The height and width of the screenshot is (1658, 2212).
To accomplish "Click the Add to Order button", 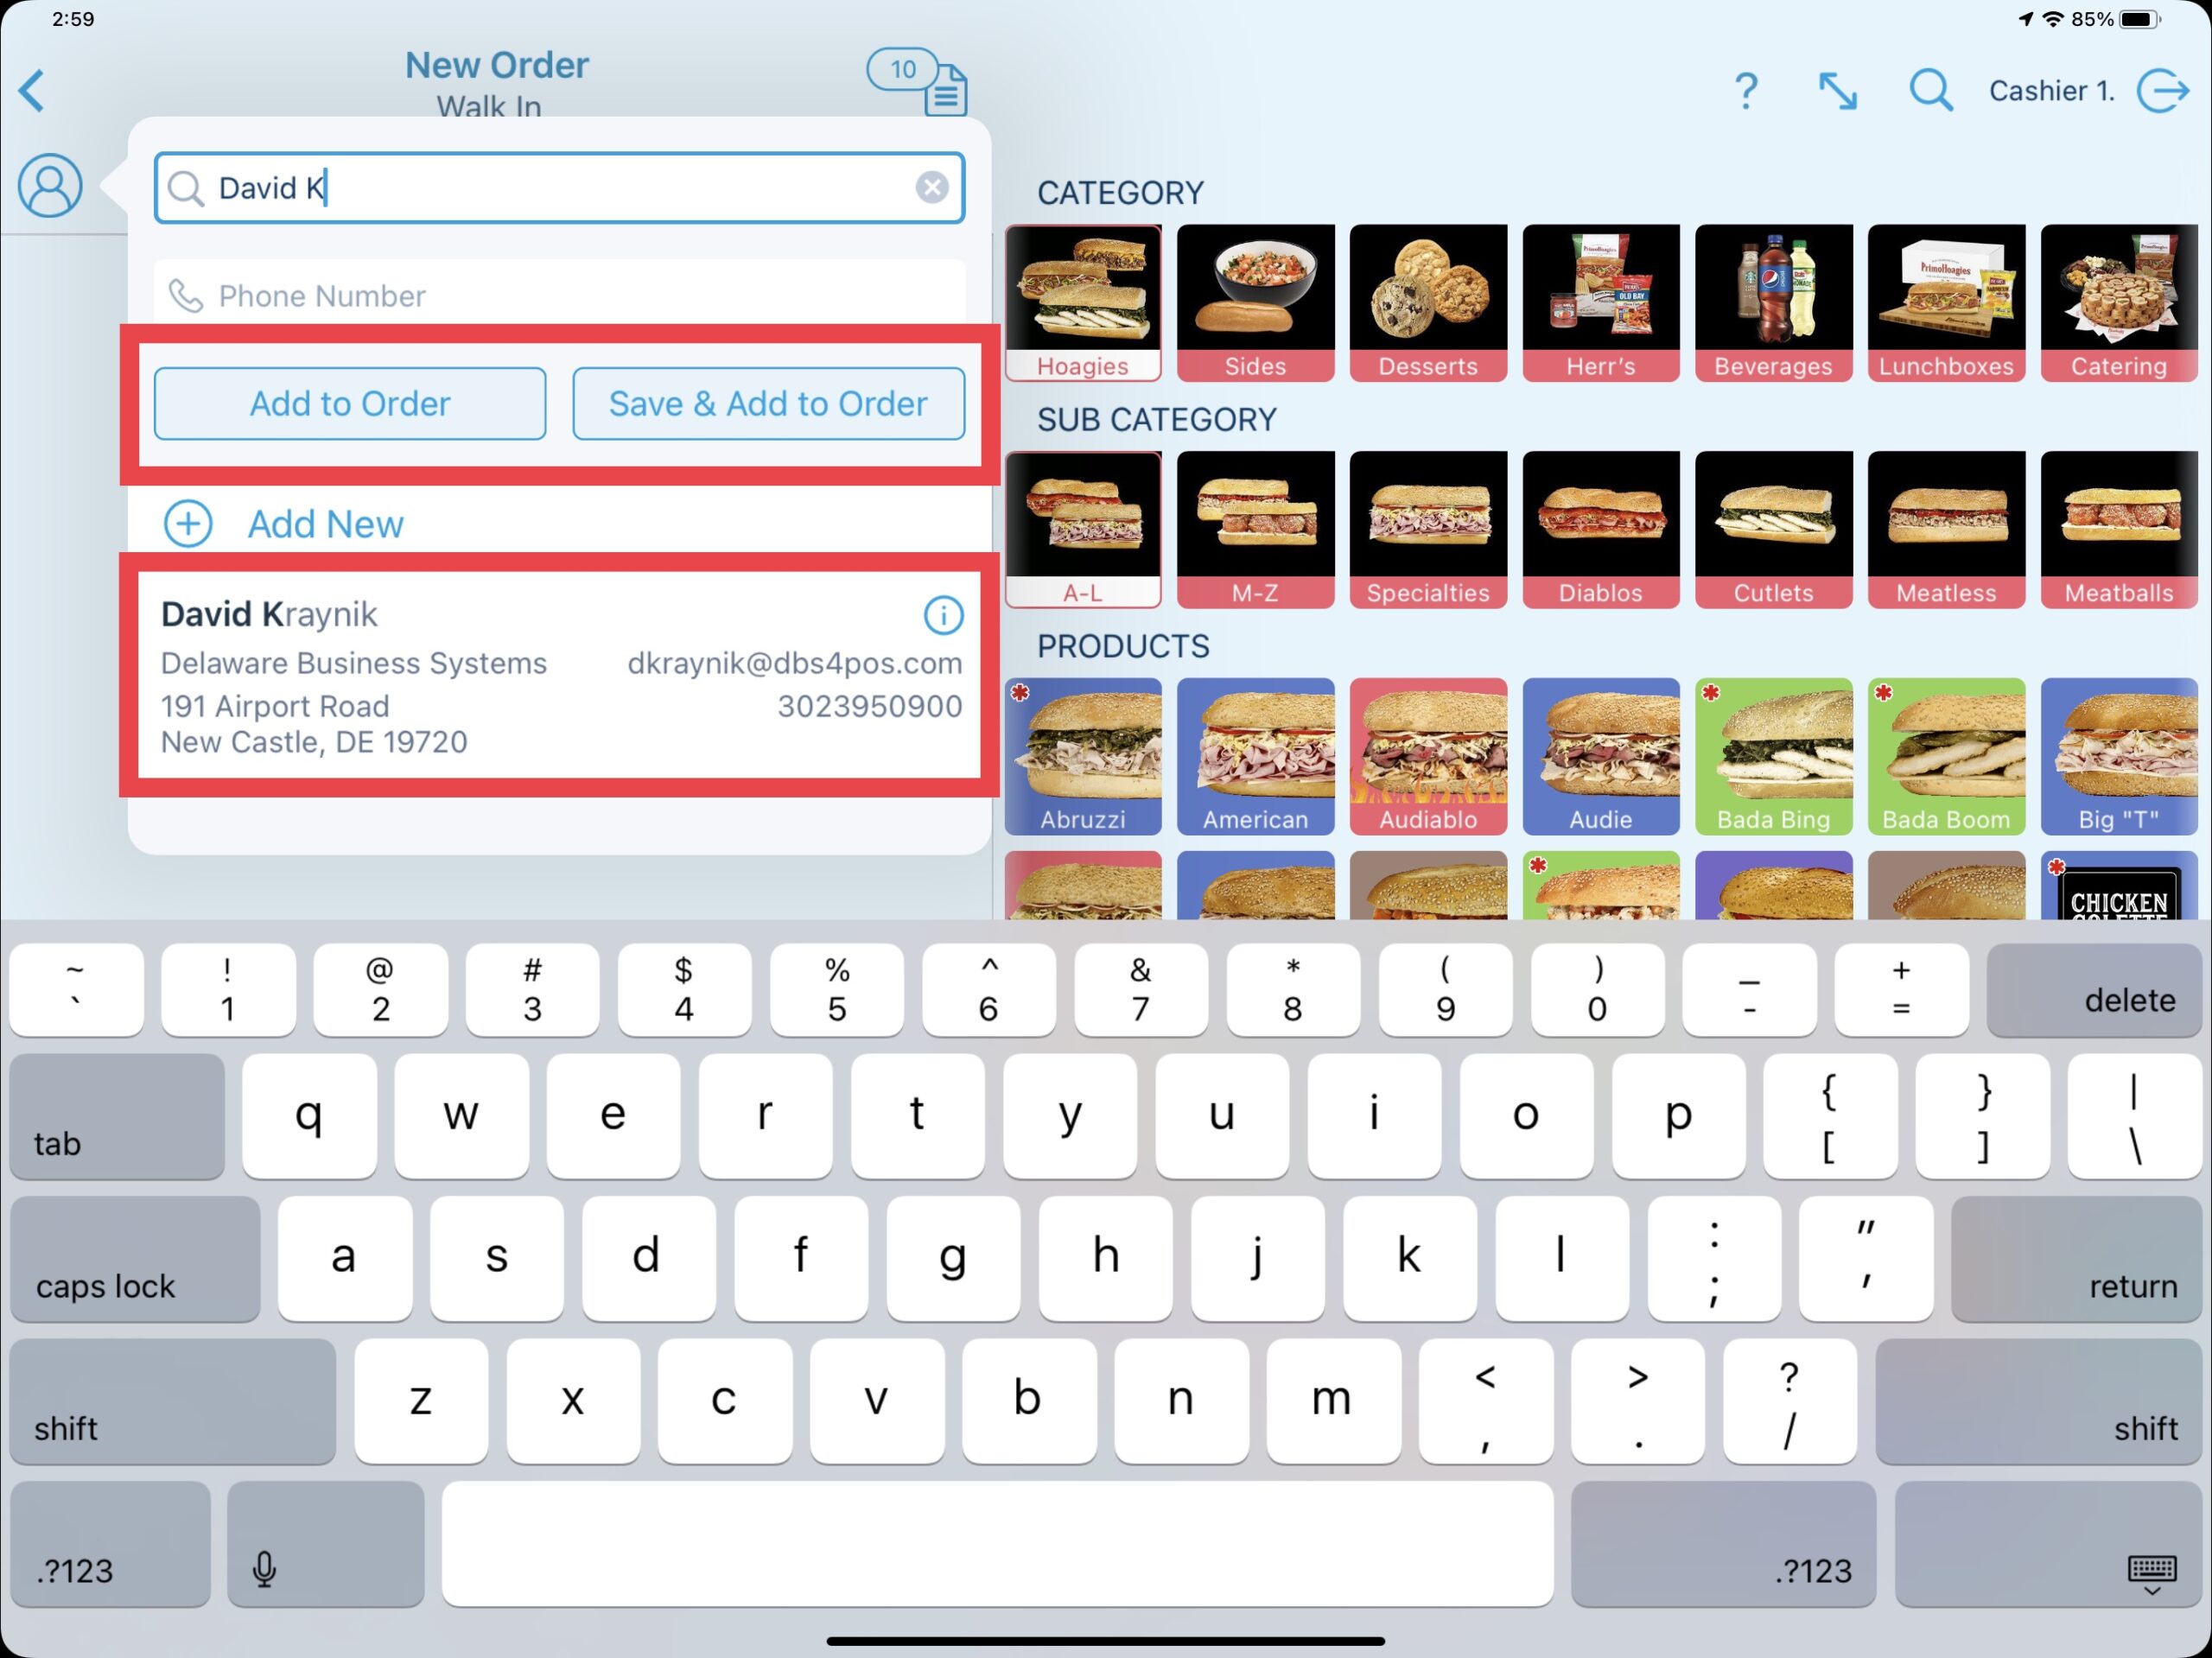I will tap(348, 403).
